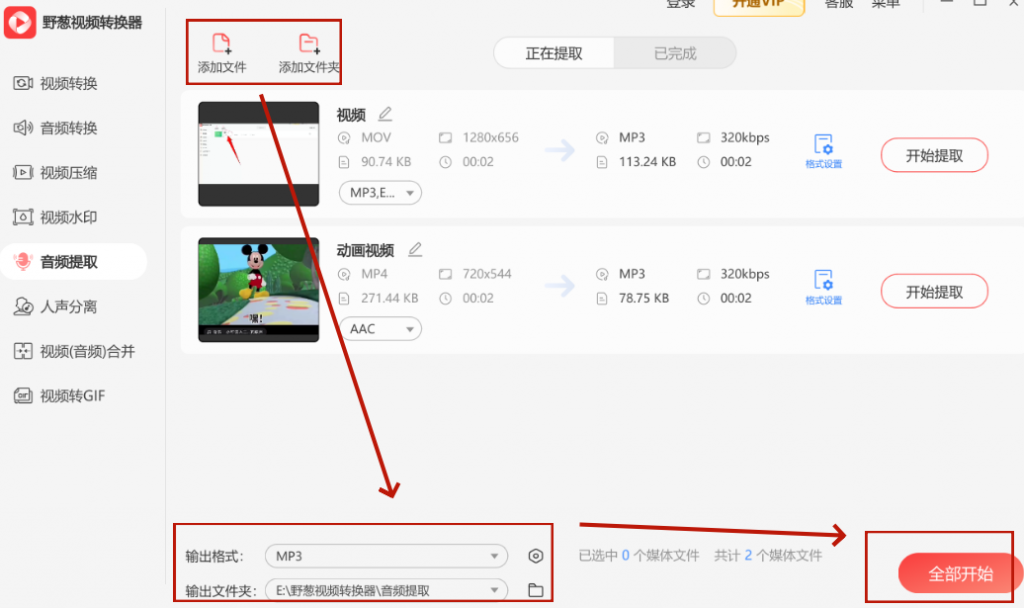Click the folder icon beside 输出文件夹
1024x608 pixels.
536,590
